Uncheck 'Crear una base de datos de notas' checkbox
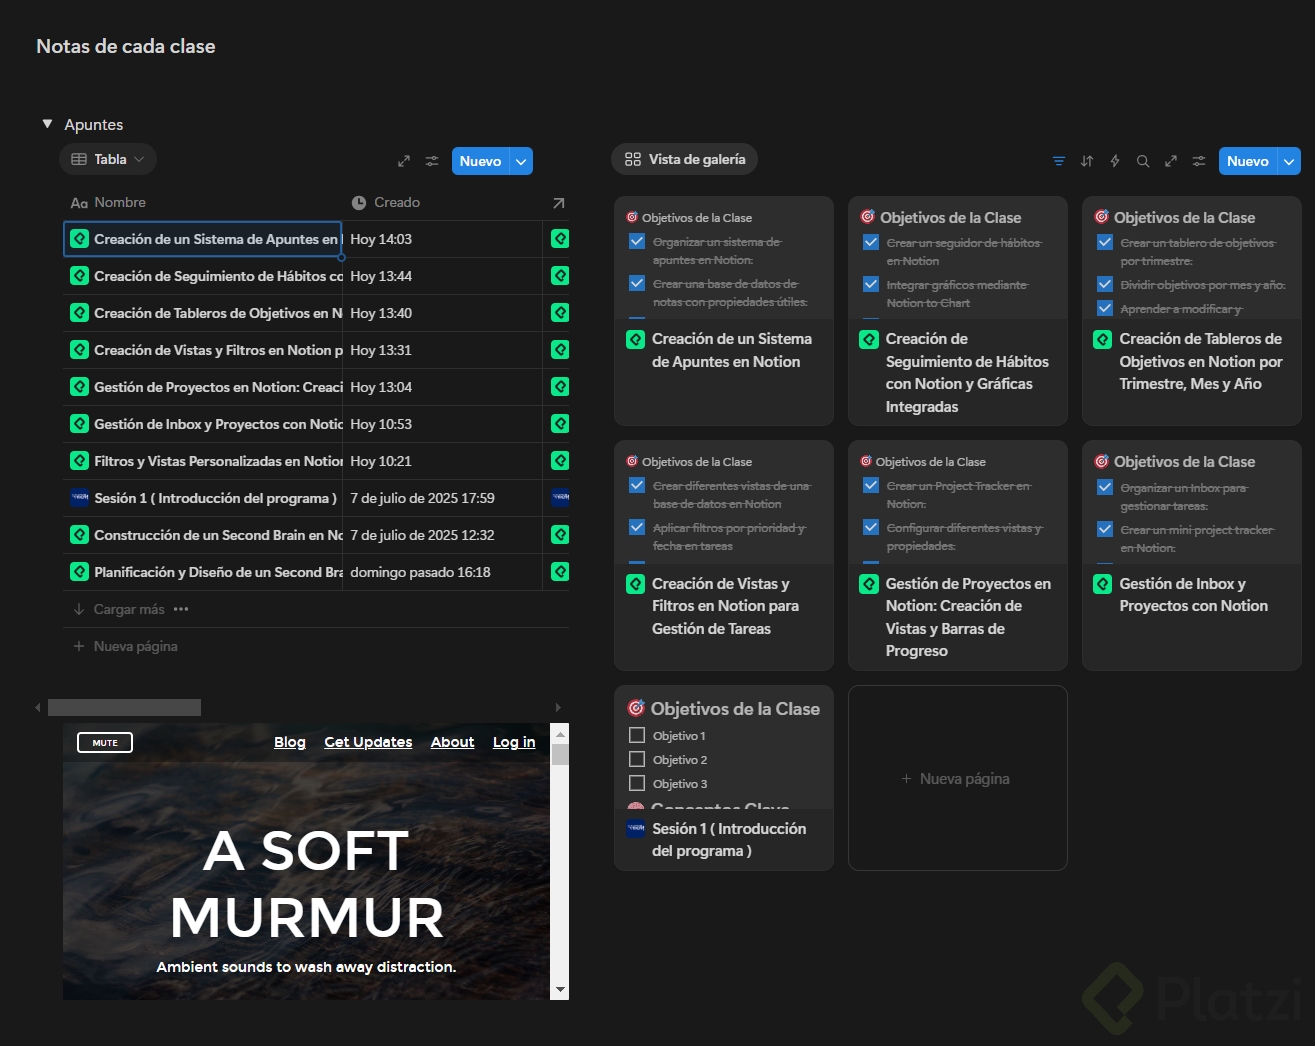This screenshot has height=1046, width=1315. [x=637, y=283]
